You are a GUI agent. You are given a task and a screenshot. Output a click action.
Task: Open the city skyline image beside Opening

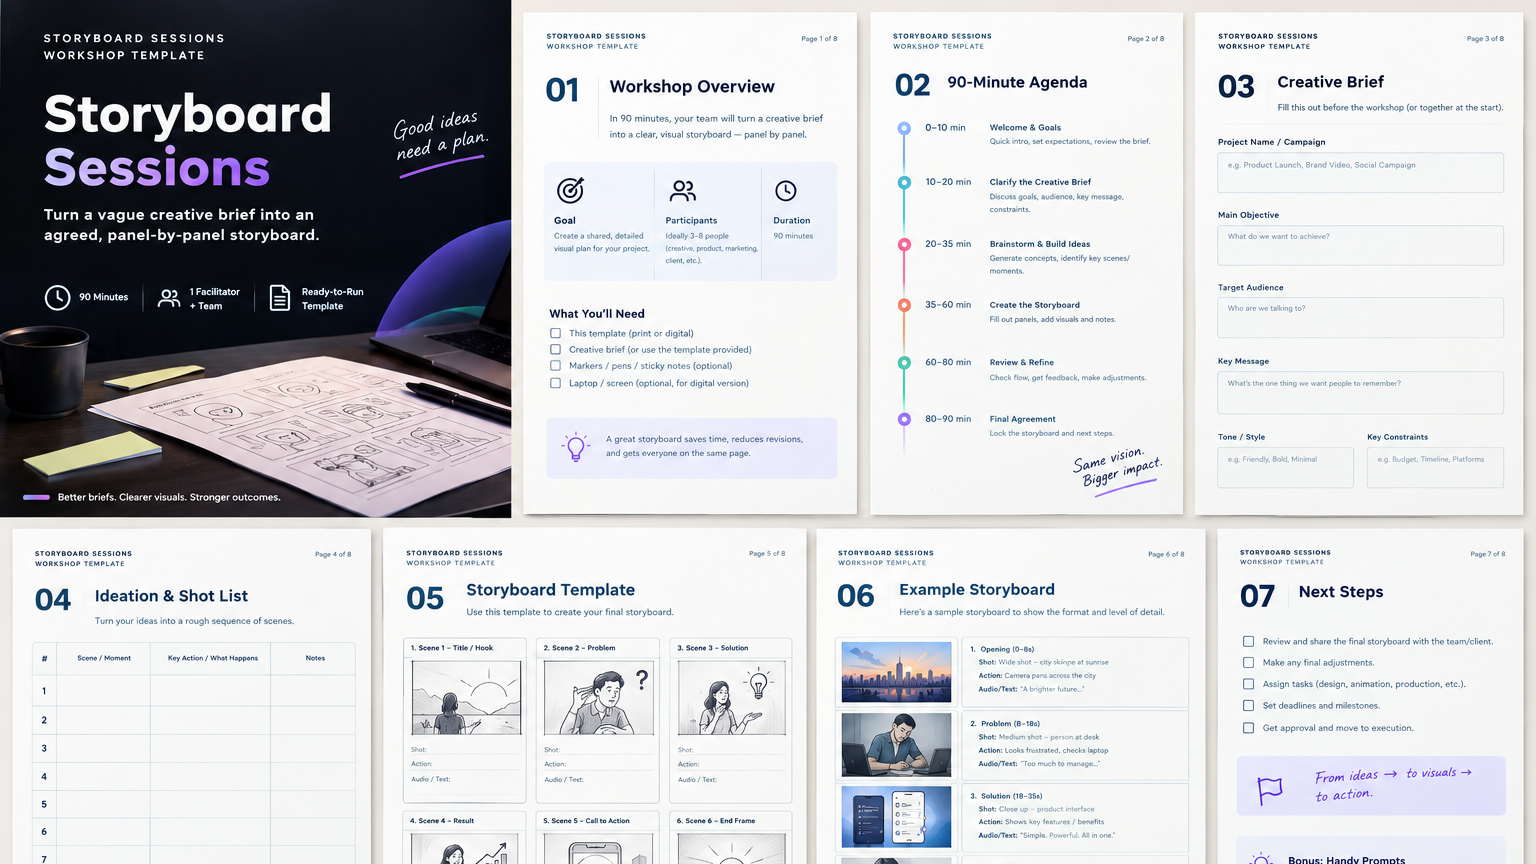coord(897,672)
